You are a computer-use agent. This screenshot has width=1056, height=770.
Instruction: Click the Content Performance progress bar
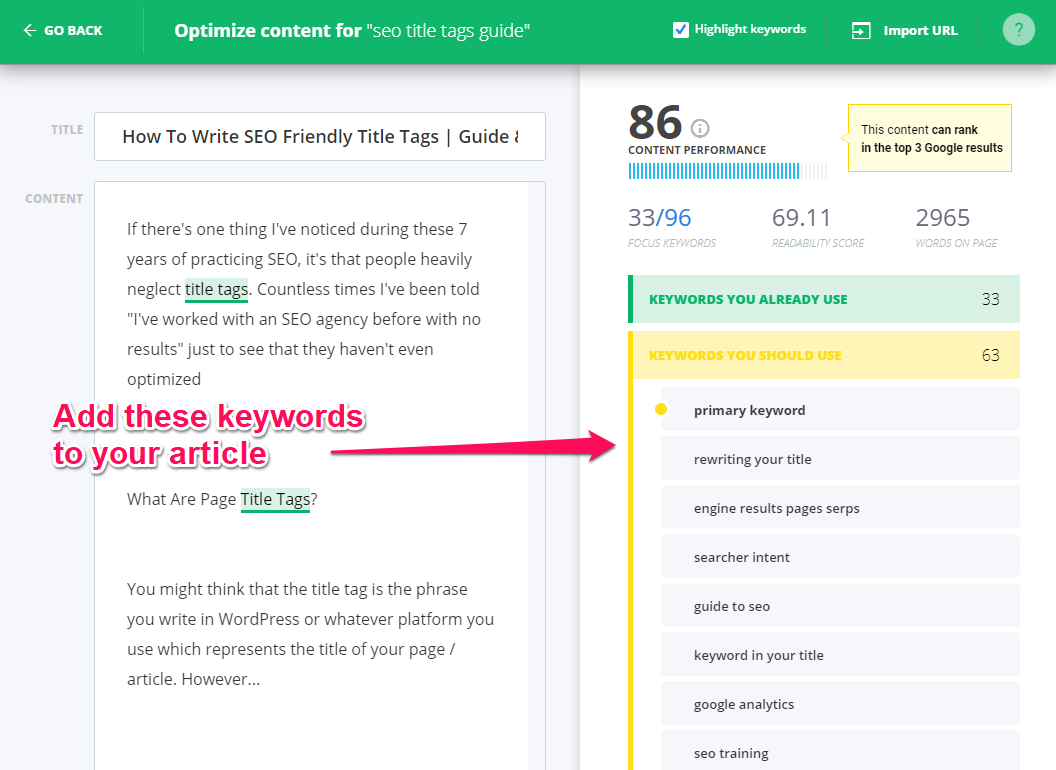click(727, 172)
